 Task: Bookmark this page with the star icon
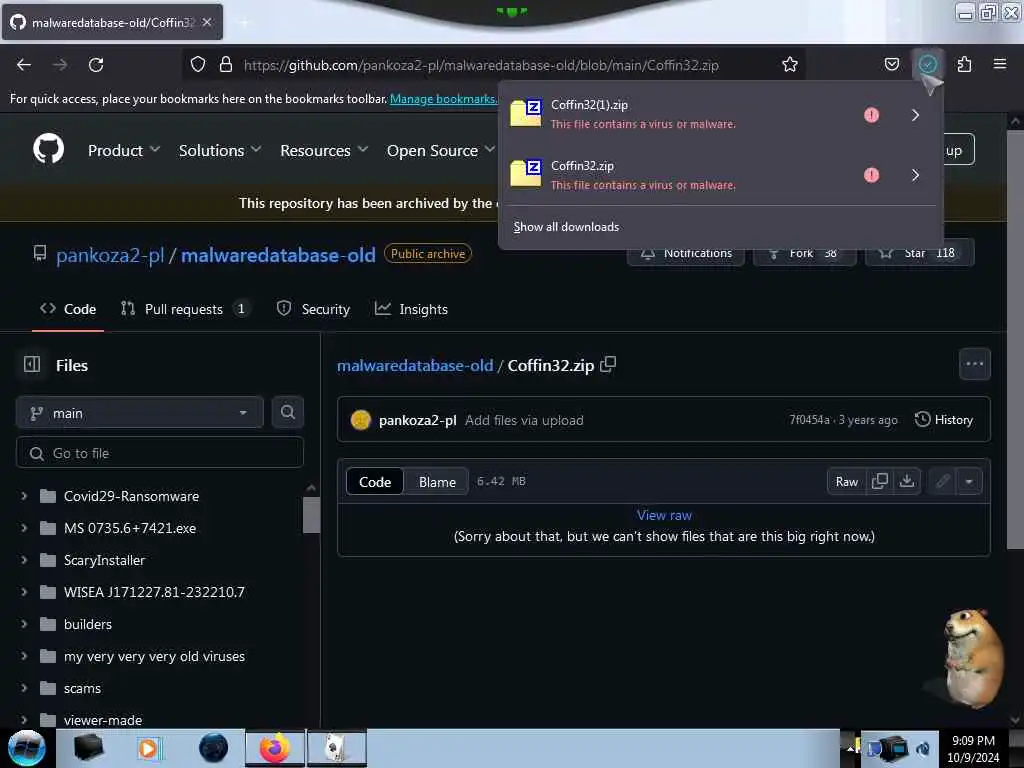[790, 65]
